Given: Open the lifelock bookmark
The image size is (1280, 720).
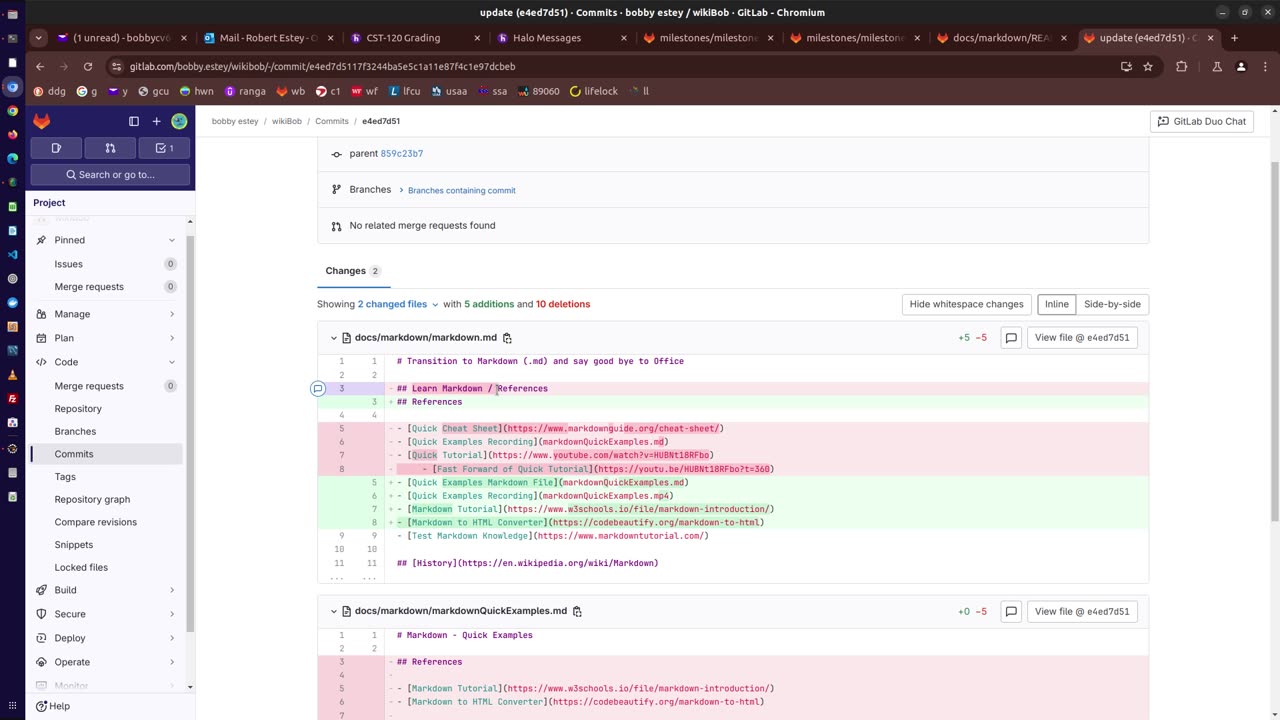Looking at the screenshot, I should coord(594,91).
